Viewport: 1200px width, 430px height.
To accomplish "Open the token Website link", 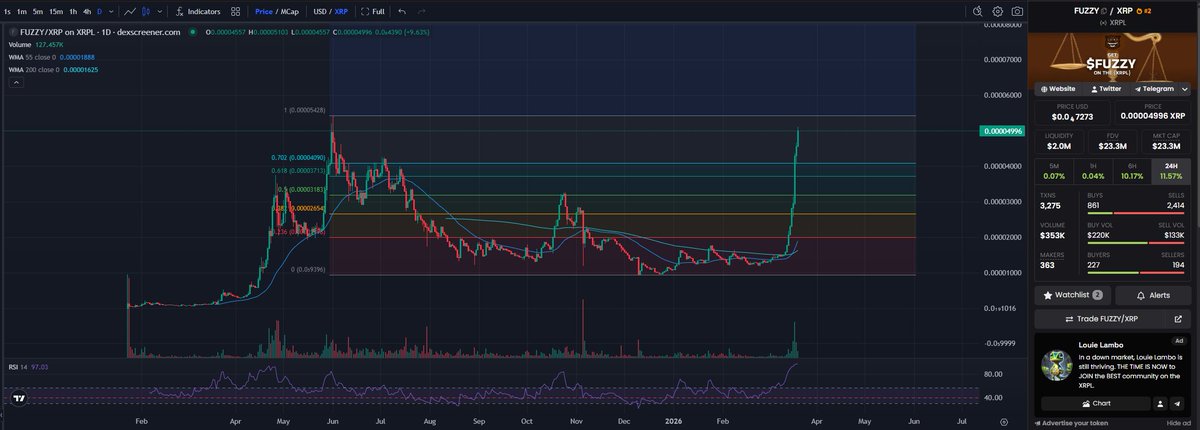I will click(1058, 89).
